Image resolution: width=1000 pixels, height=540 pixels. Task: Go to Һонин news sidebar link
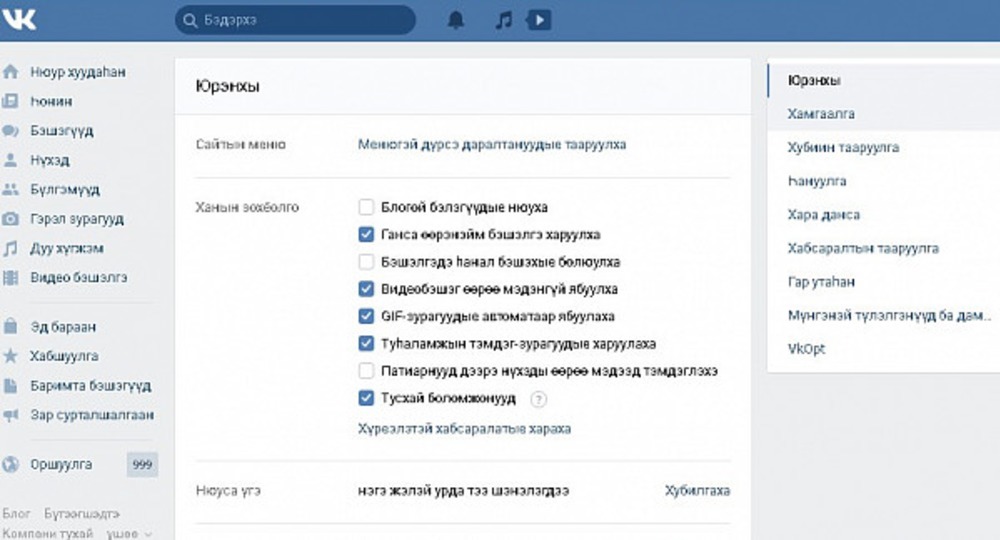point(51,101)
